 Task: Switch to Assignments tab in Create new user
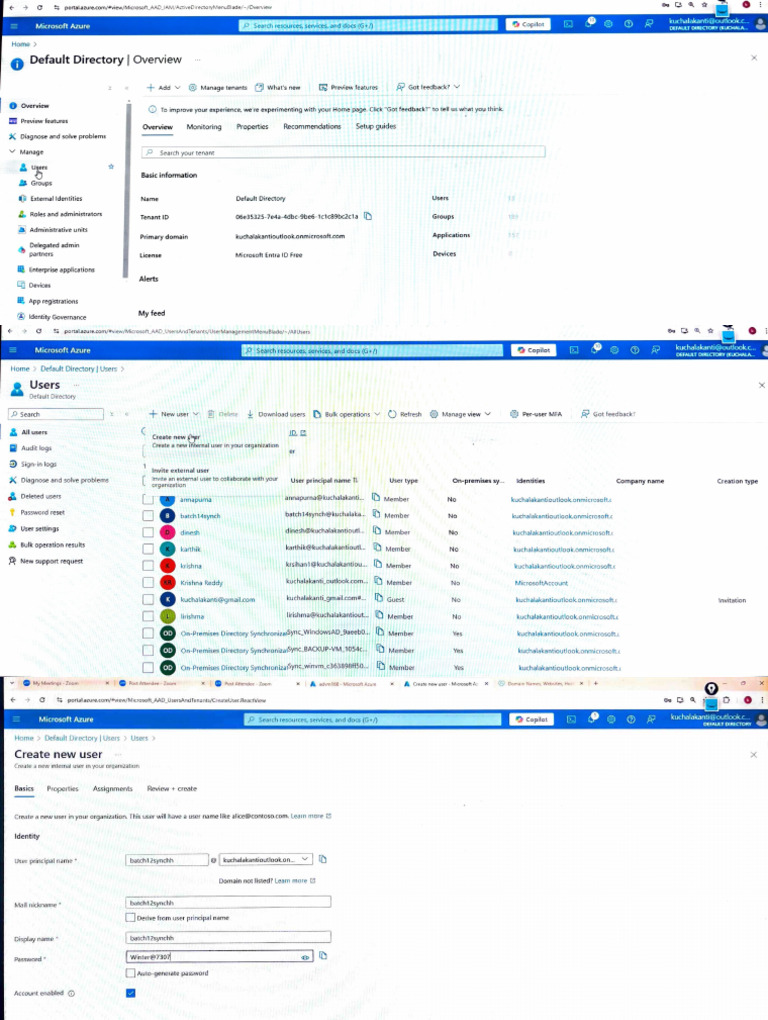click(113, 788)
